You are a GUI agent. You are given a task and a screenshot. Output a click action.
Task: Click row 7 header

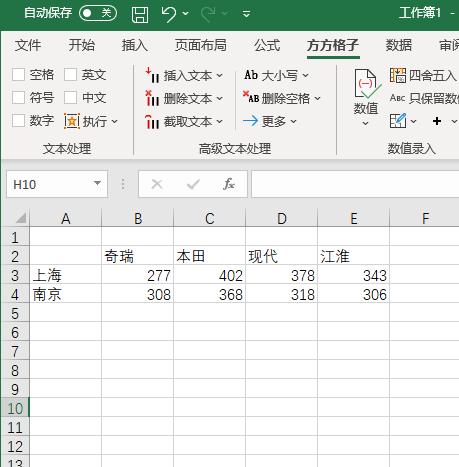15,351
